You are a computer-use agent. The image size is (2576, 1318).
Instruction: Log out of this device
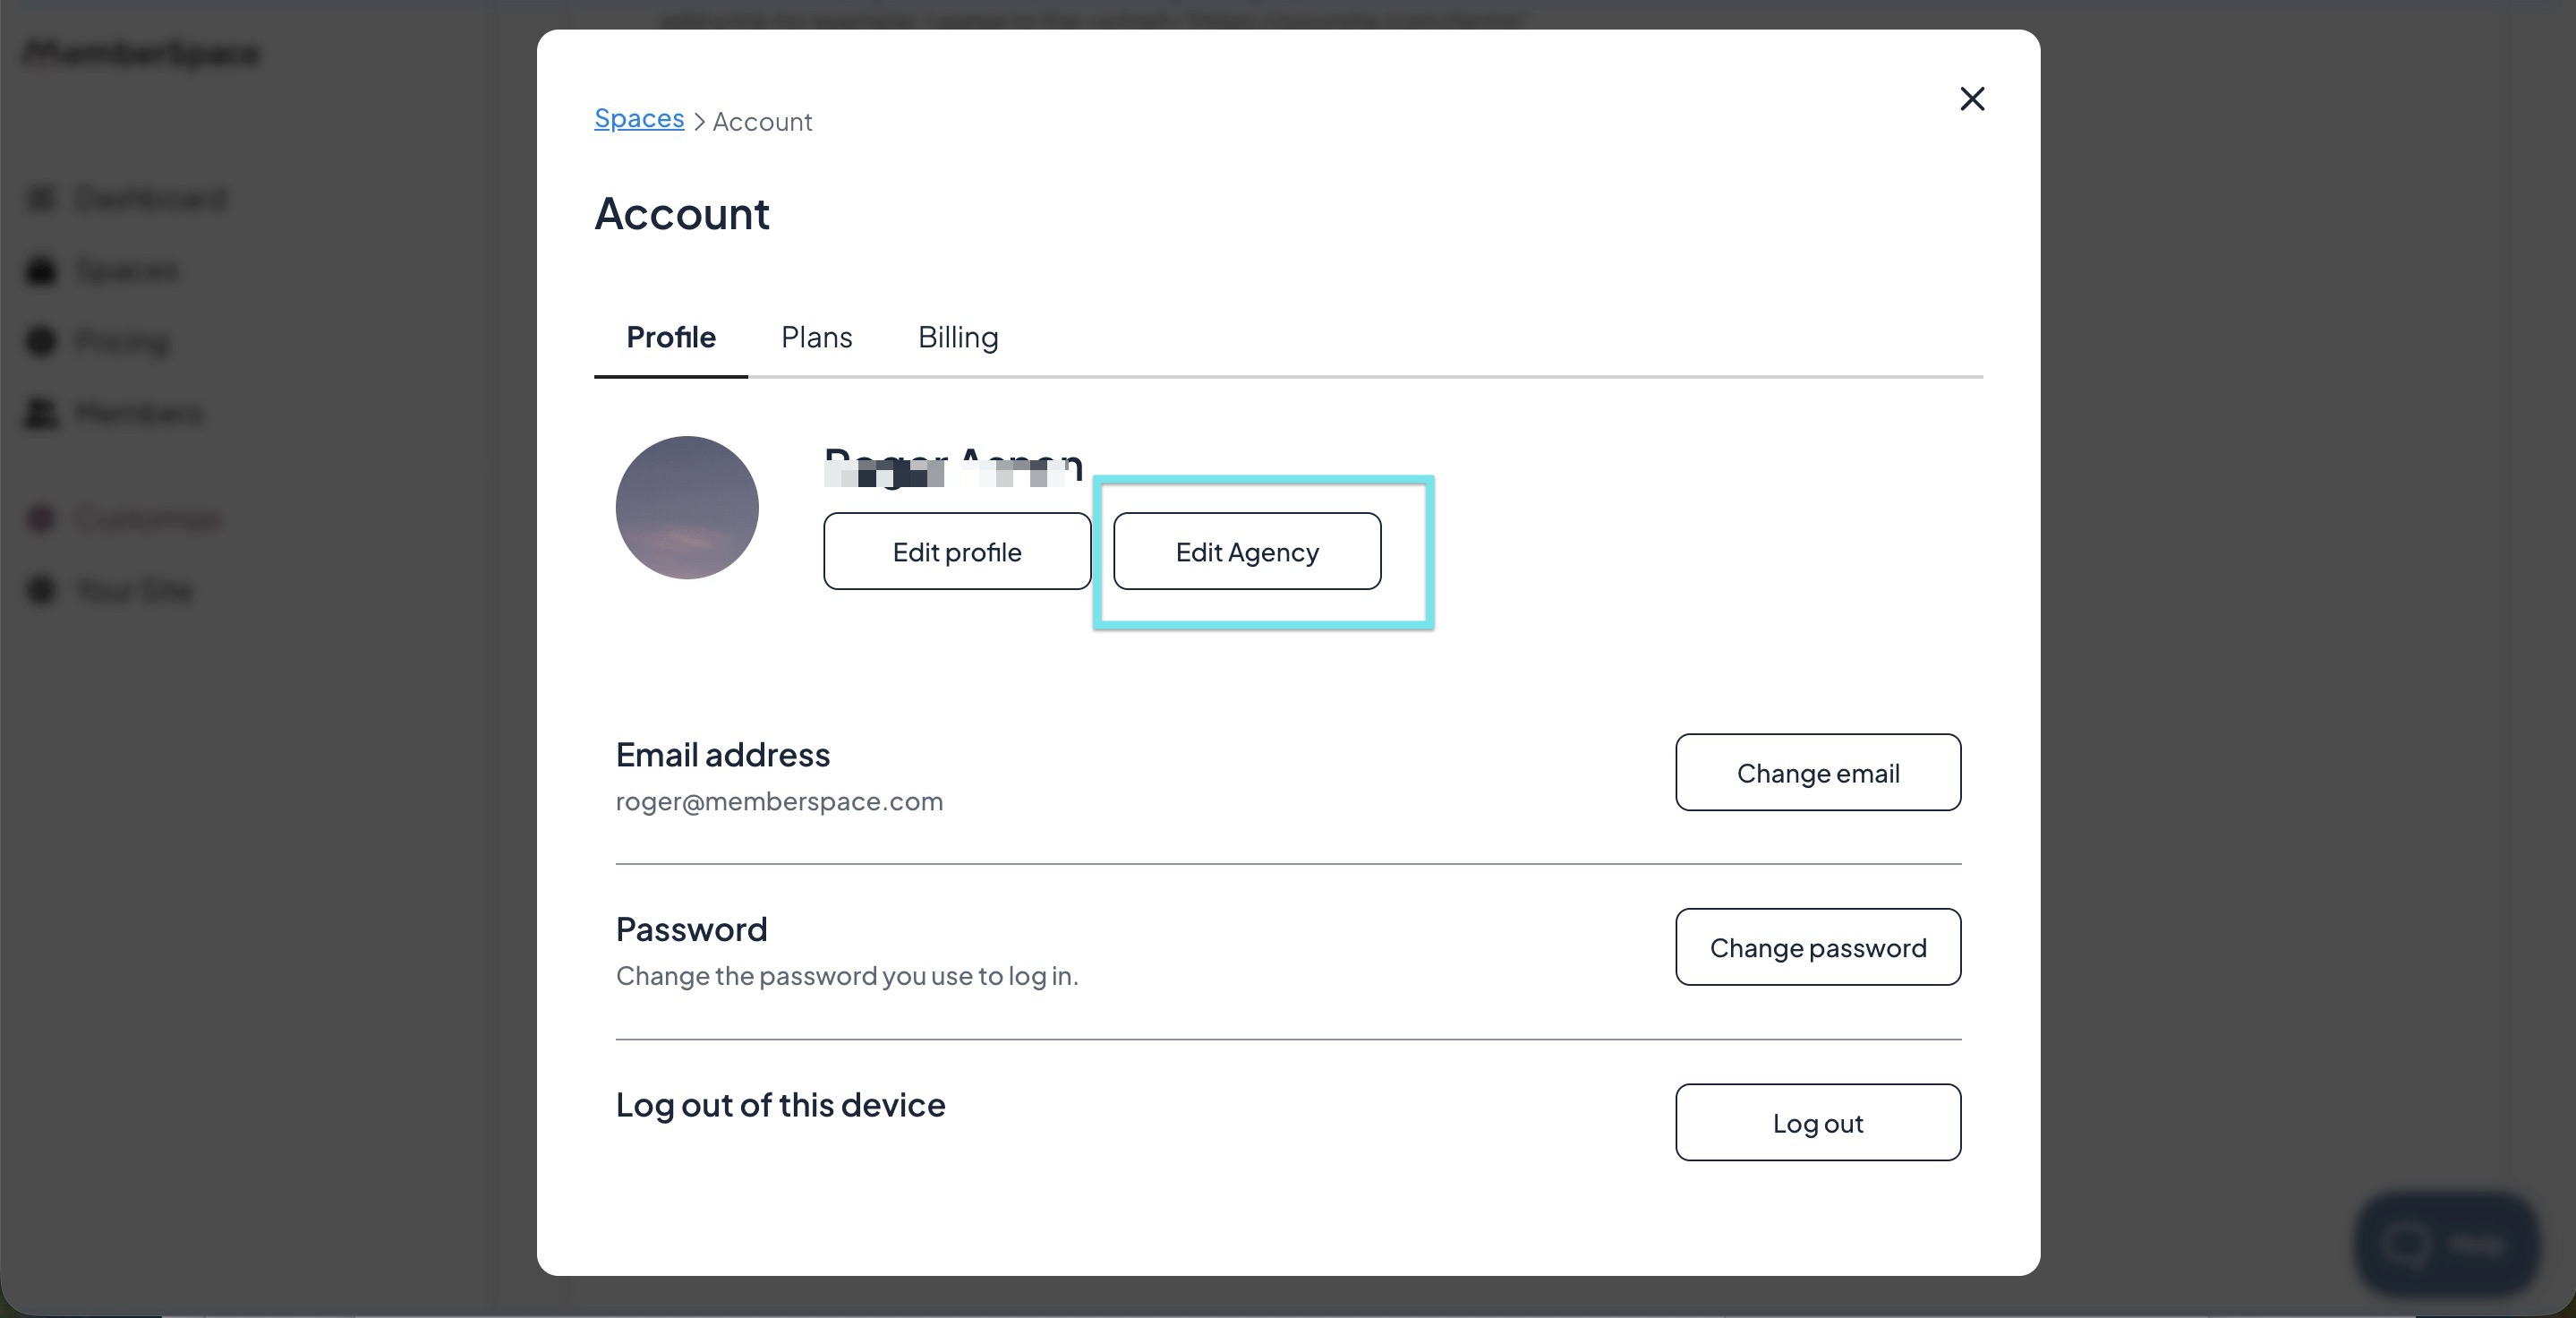pos(1817,1122)
